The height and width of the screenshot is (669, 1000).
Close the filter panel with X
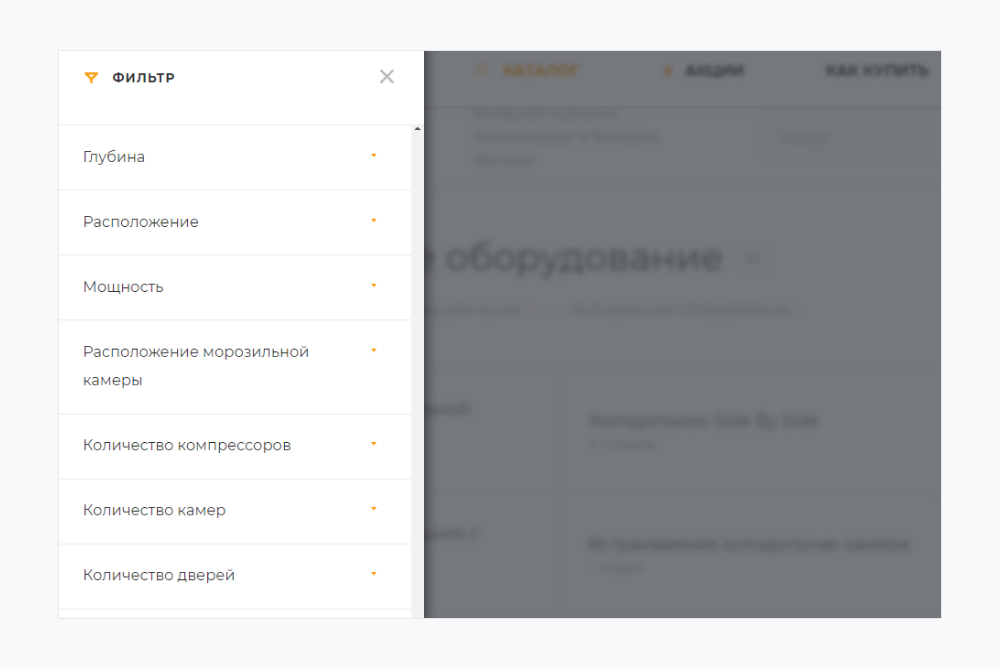[387, 77]
